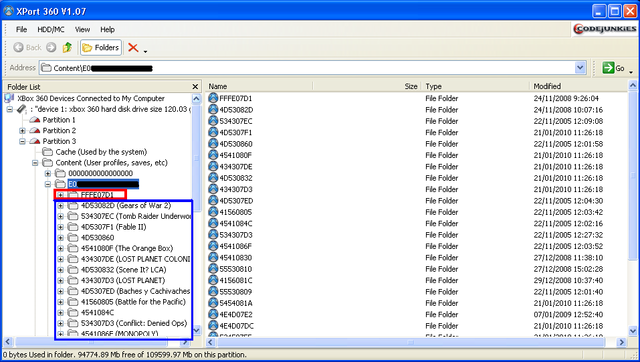Screen dimensions: 640x362
Task: Click the 4541084C folder icon in file list
Action: click(213, 223)
